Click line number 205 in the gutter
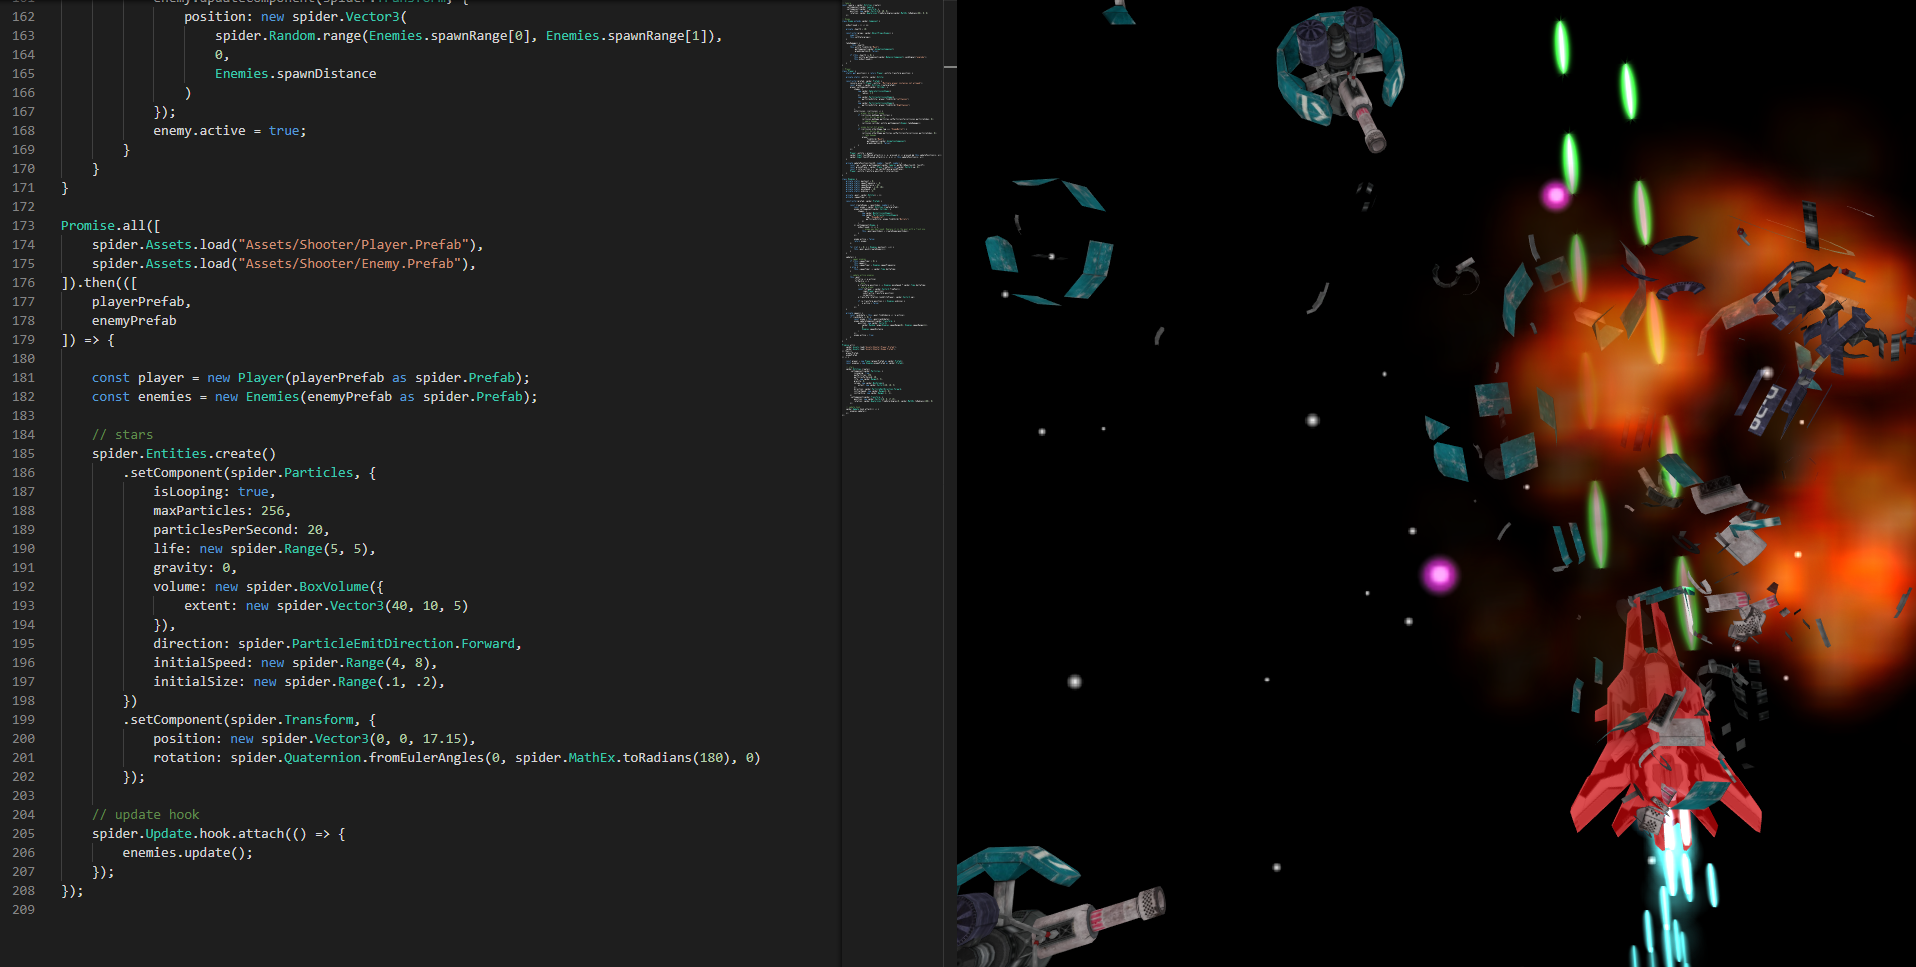 pos(23,833)
